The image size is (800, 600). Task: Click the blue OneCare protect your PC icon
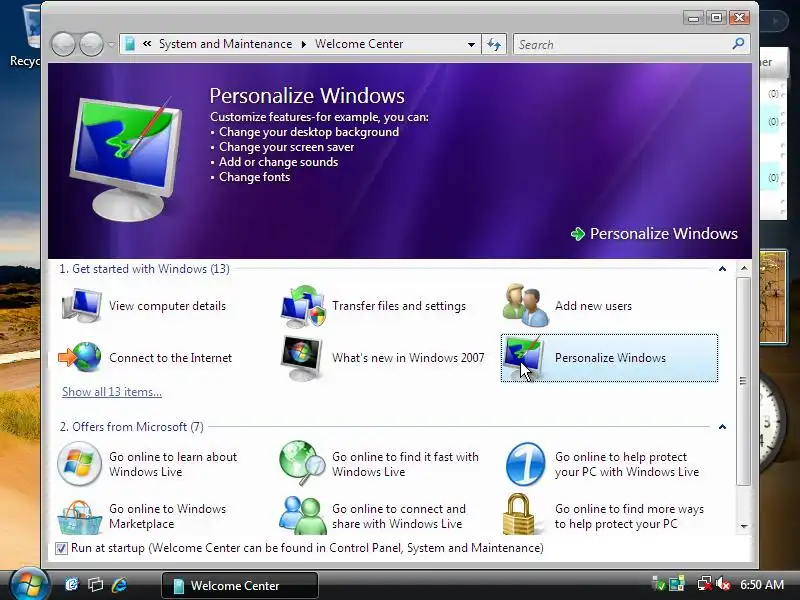click(x=525, y=464)
